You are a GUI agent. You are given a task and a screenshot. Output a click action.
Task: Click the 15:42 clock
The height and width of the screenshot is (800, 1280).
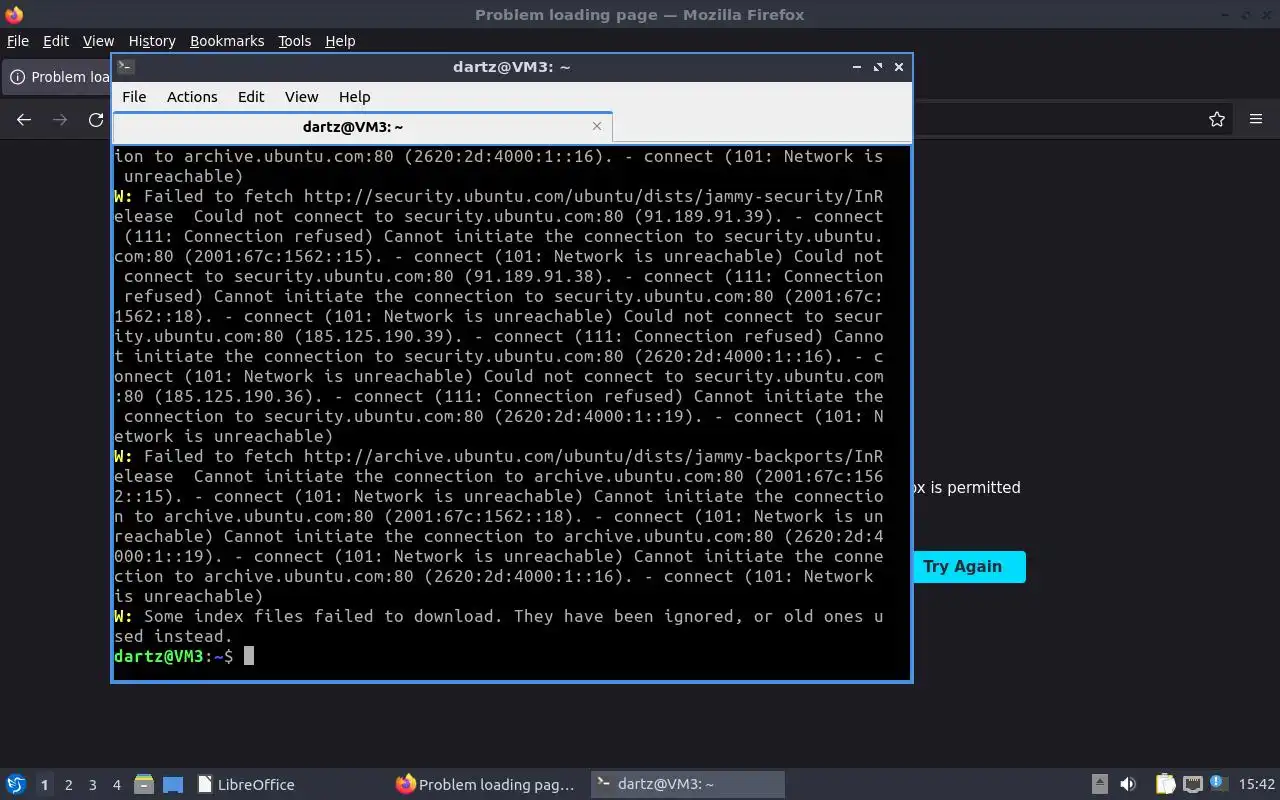point(1257,785)
